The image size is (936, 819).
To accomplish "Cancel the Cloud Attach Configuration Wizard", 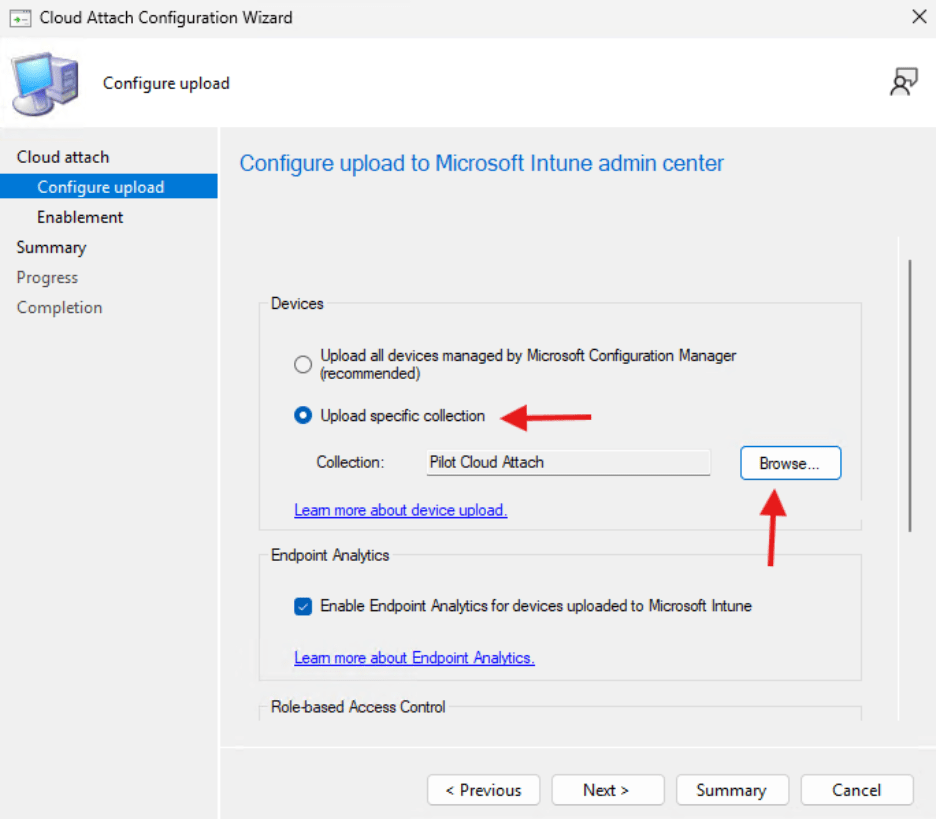I will [856, 790].
